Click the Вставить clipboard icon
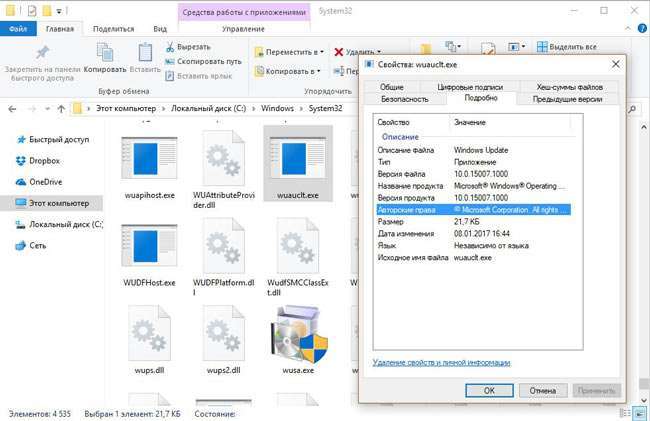Viewport: 650px width, 421px height. click(145, 52)
